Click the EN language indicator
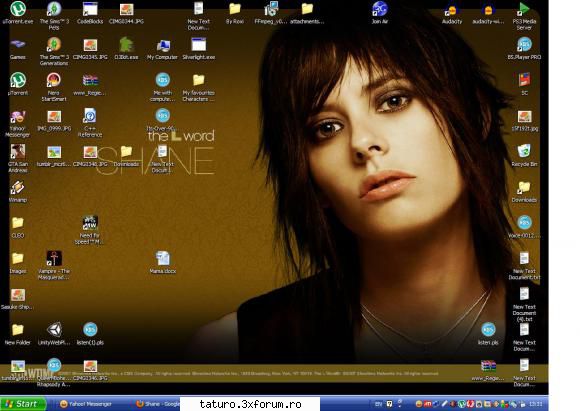The image size is (580, 411). pyautogui.click(x=378, y=404)
